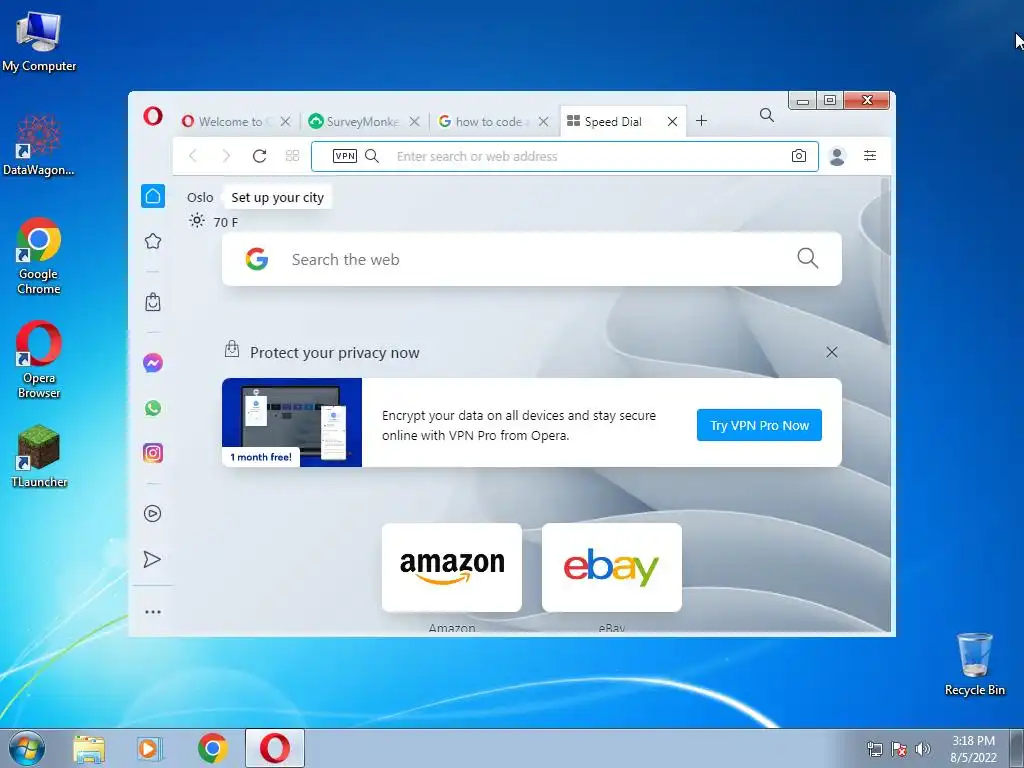Open Bookmarks star in the sidebar
Screen dimensions: 1024x768
[x=153, y=241]
